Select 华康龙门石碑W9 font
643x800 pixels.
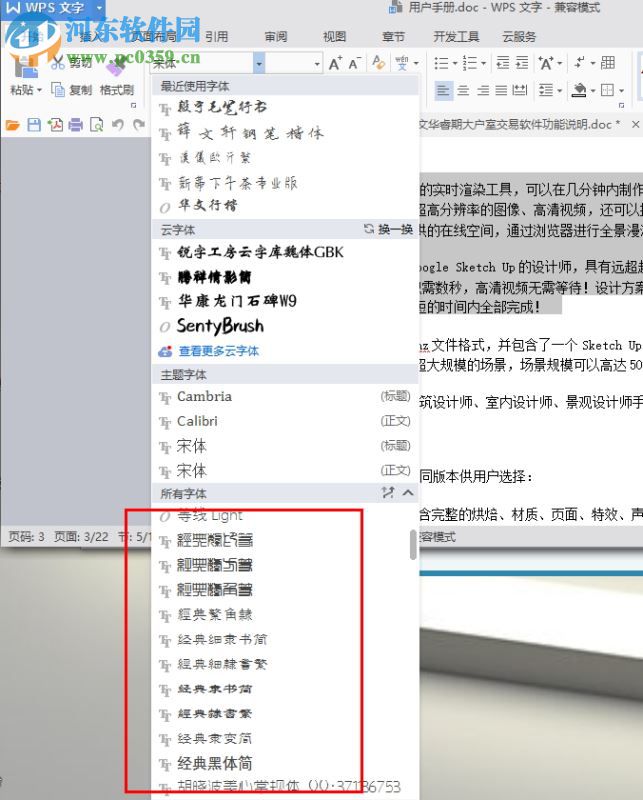(x=286, y=301)
